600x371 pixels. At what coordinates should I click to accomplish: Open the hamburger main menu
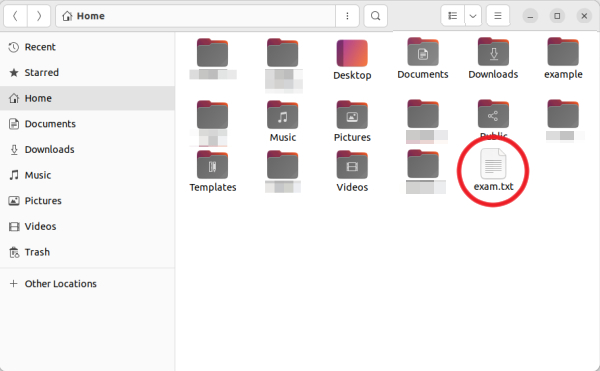(x=497, y=16)
